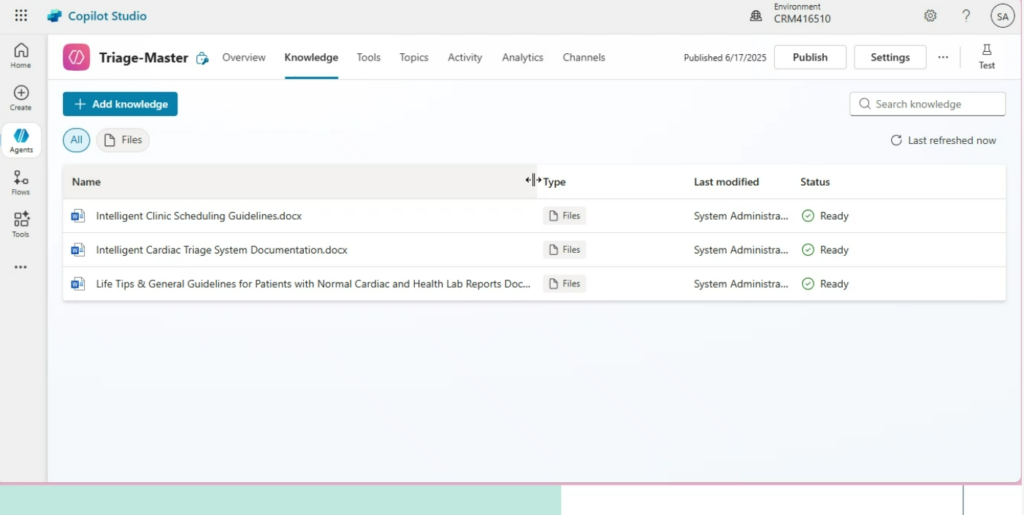Open Agents in sidebar
Image resolution: width=1024 pixels, height=515 pixels.
[x=21, y=140]
